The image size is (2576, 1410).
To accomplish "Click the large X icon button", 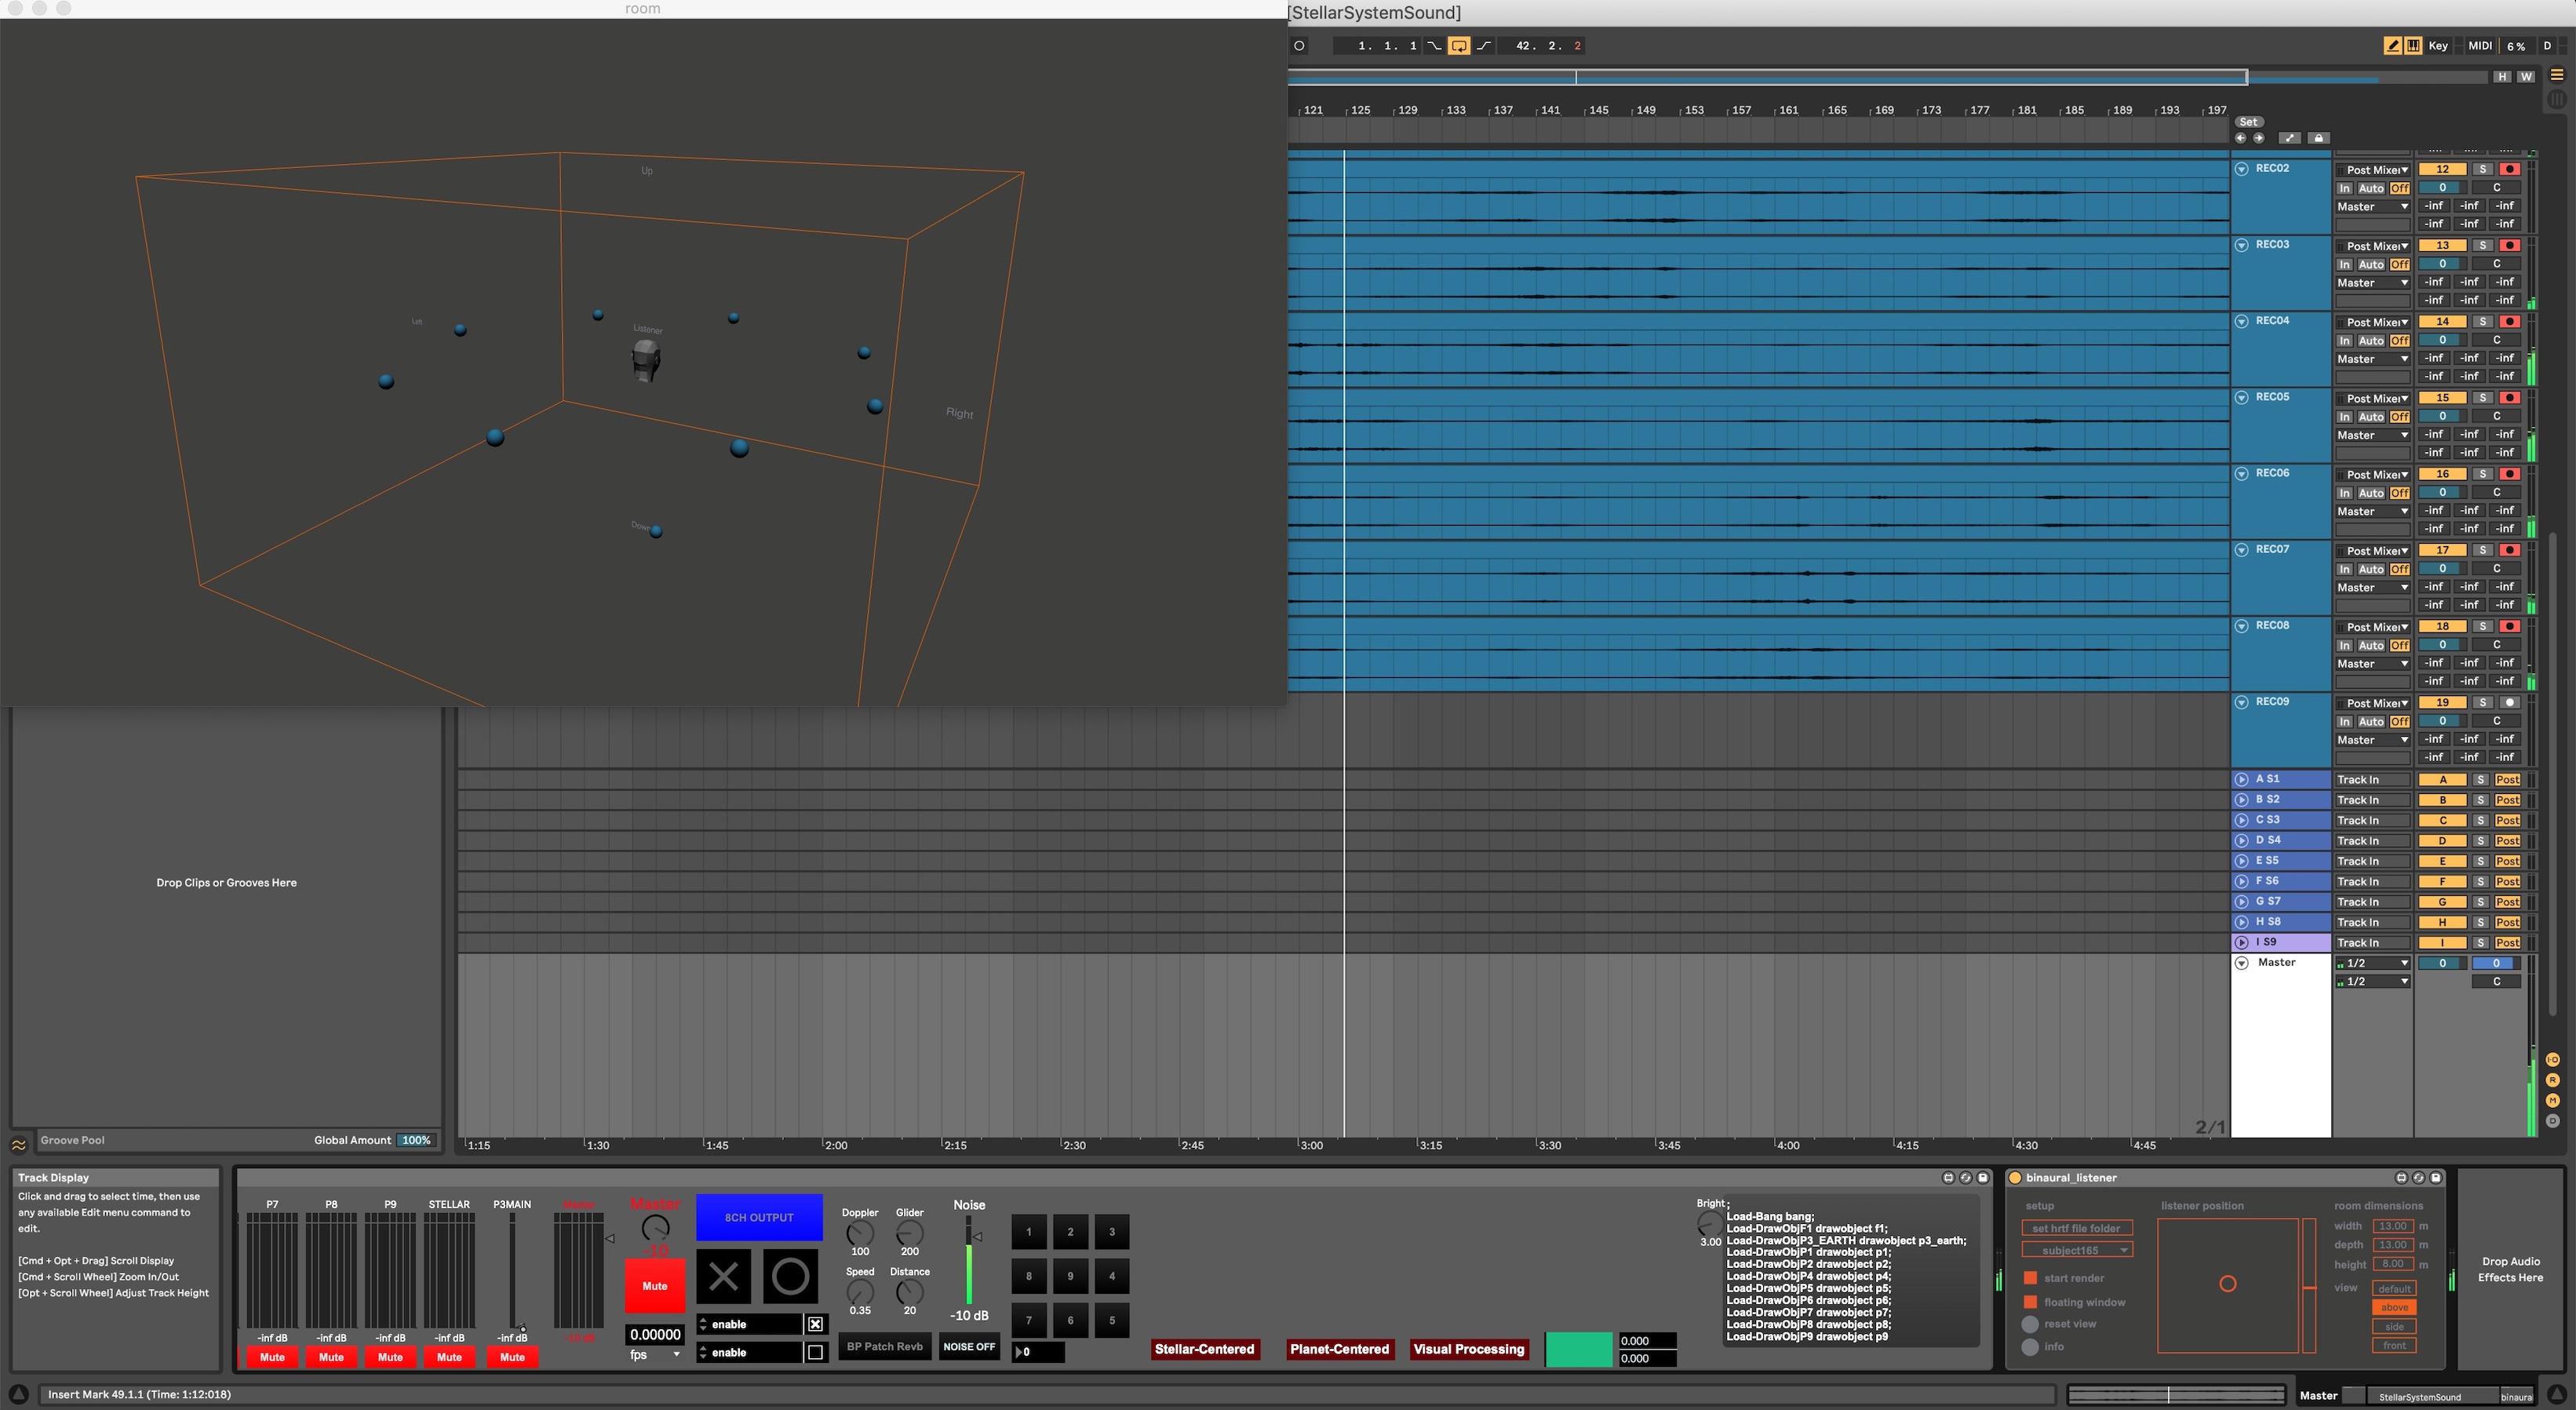I will (x=724, y=1277).
